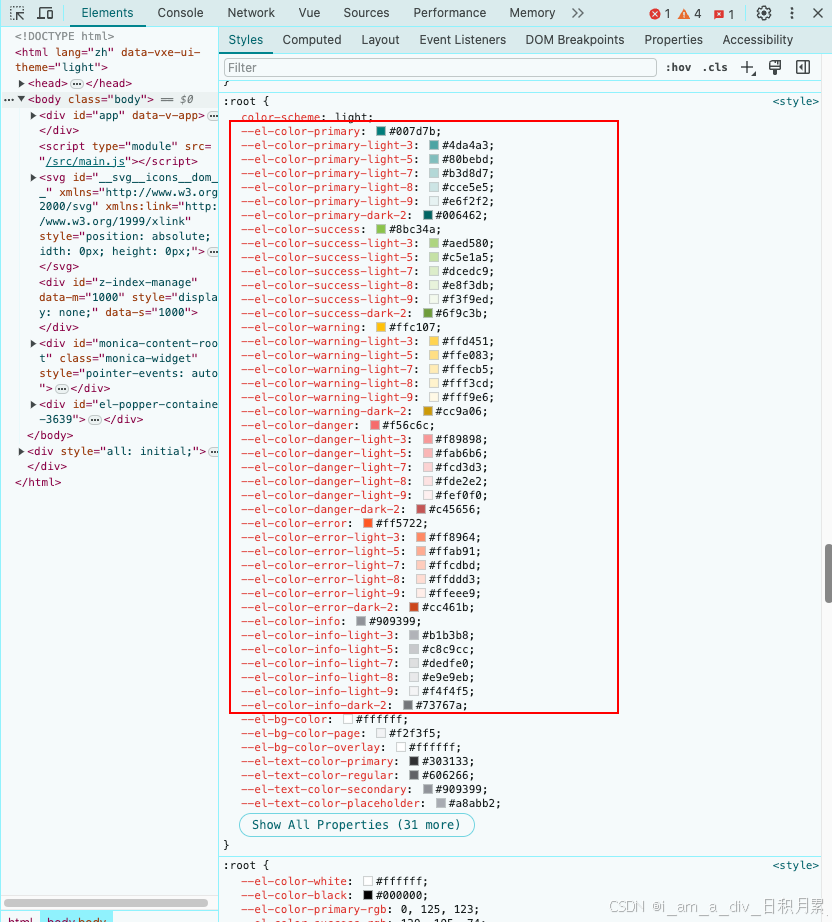Expand the el-popper-container div node
Viewport: 832px width, 922px height.
(x=34, y=405)
